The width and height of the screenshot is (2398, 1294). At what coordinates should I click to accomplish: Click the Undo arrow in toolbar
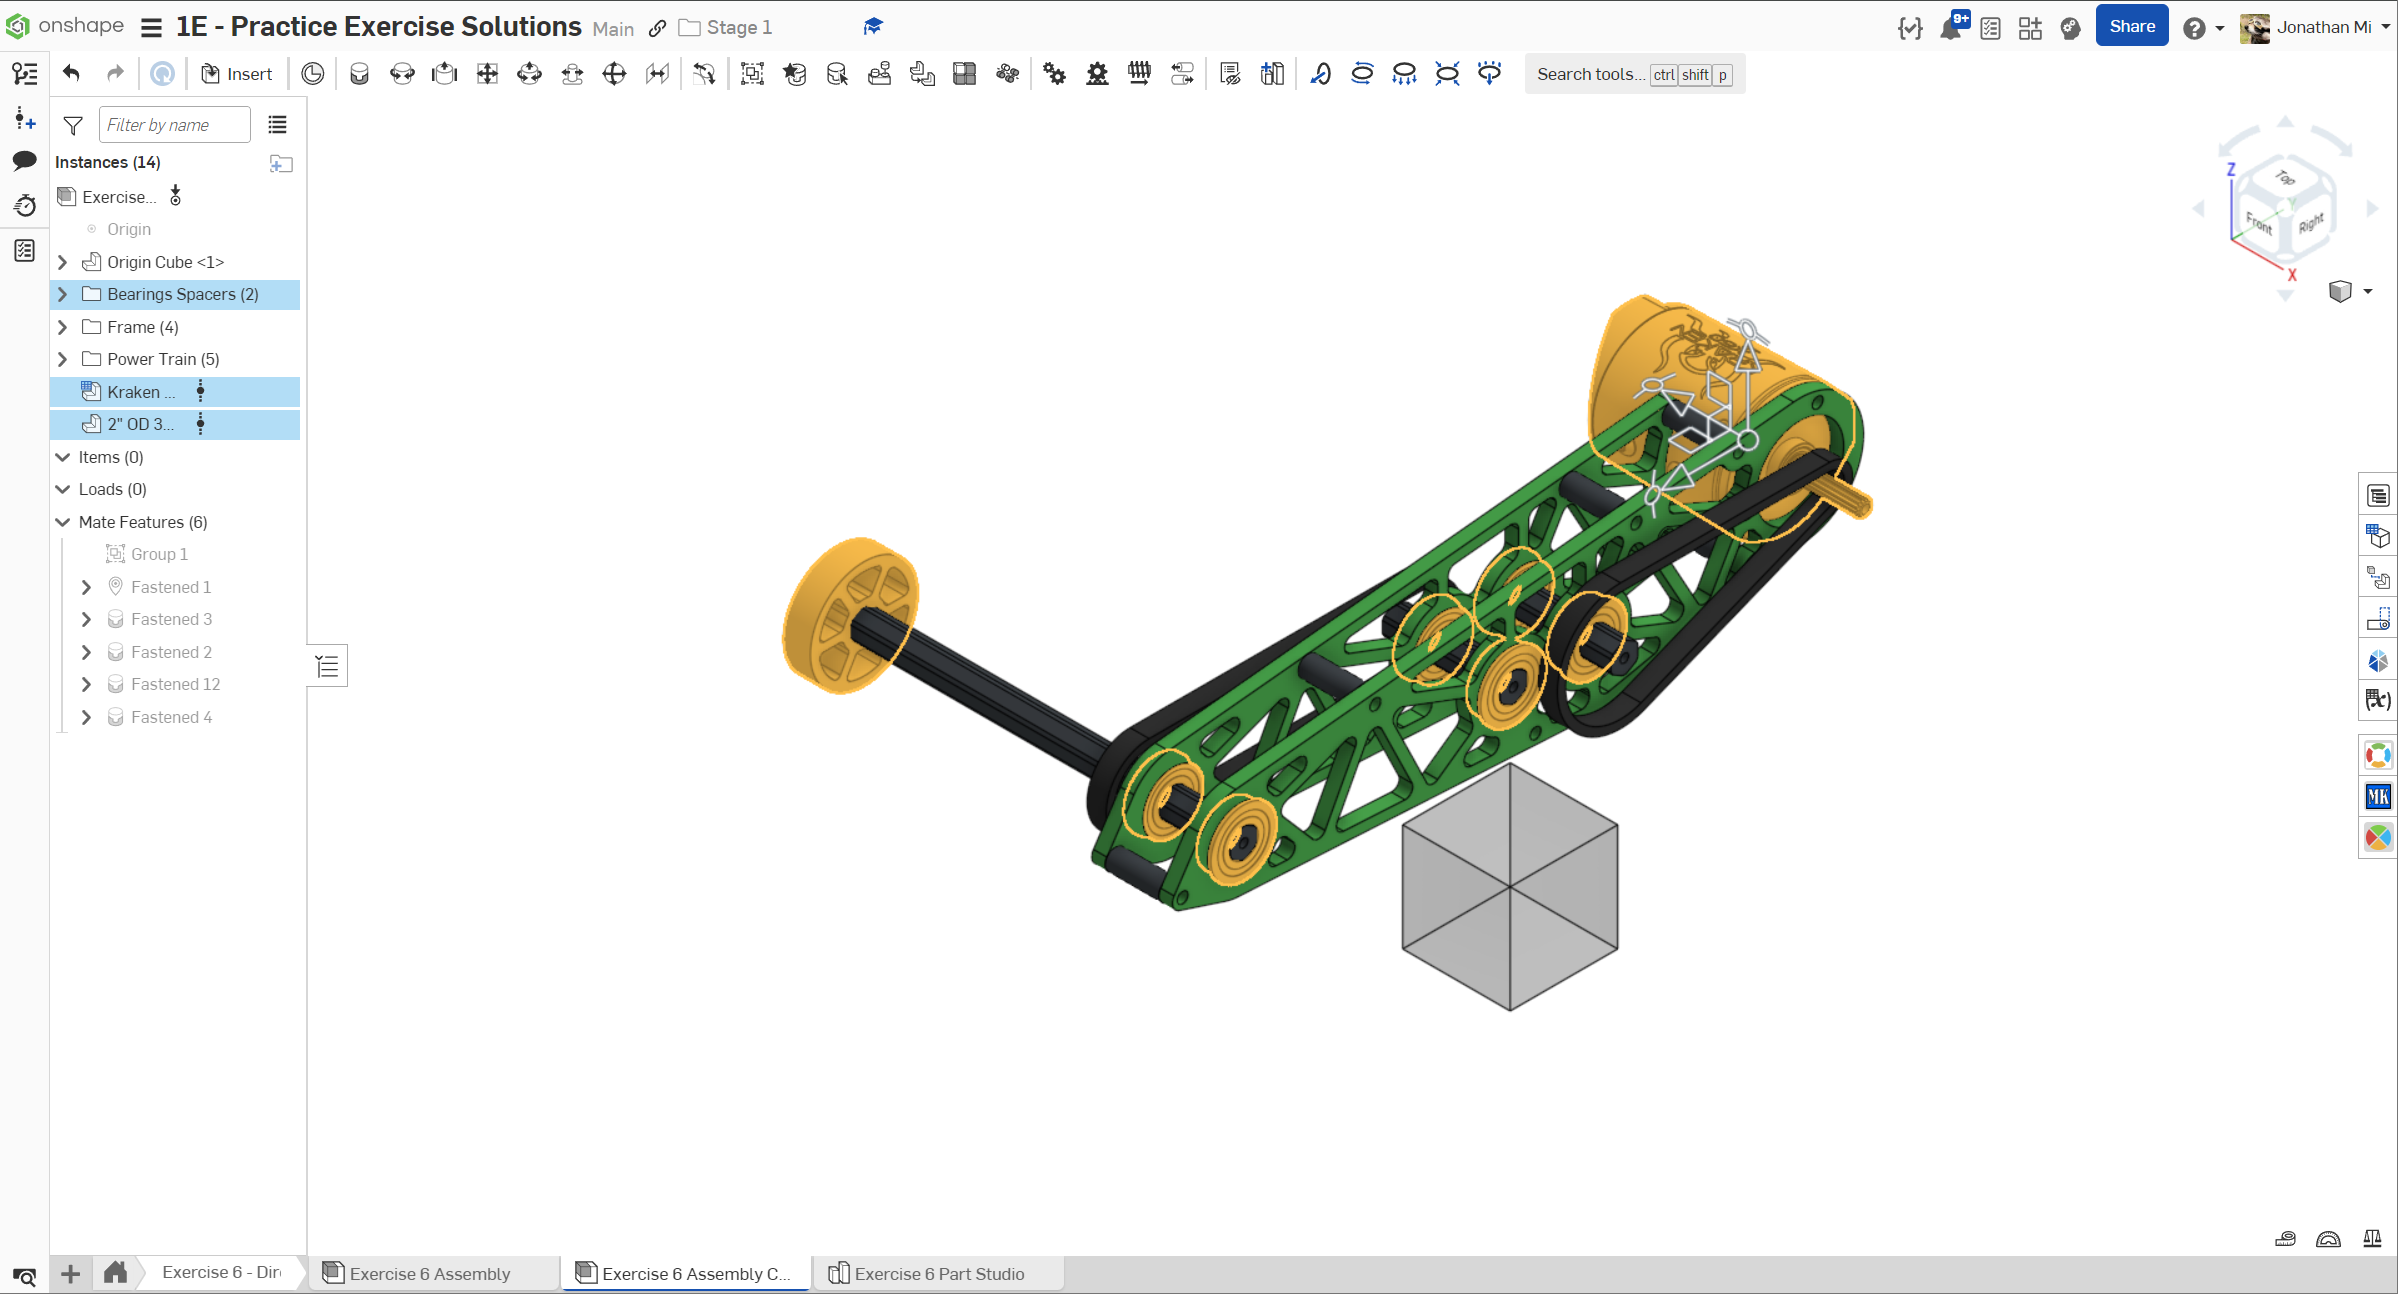pyautogui.click(x=71, y=74)
